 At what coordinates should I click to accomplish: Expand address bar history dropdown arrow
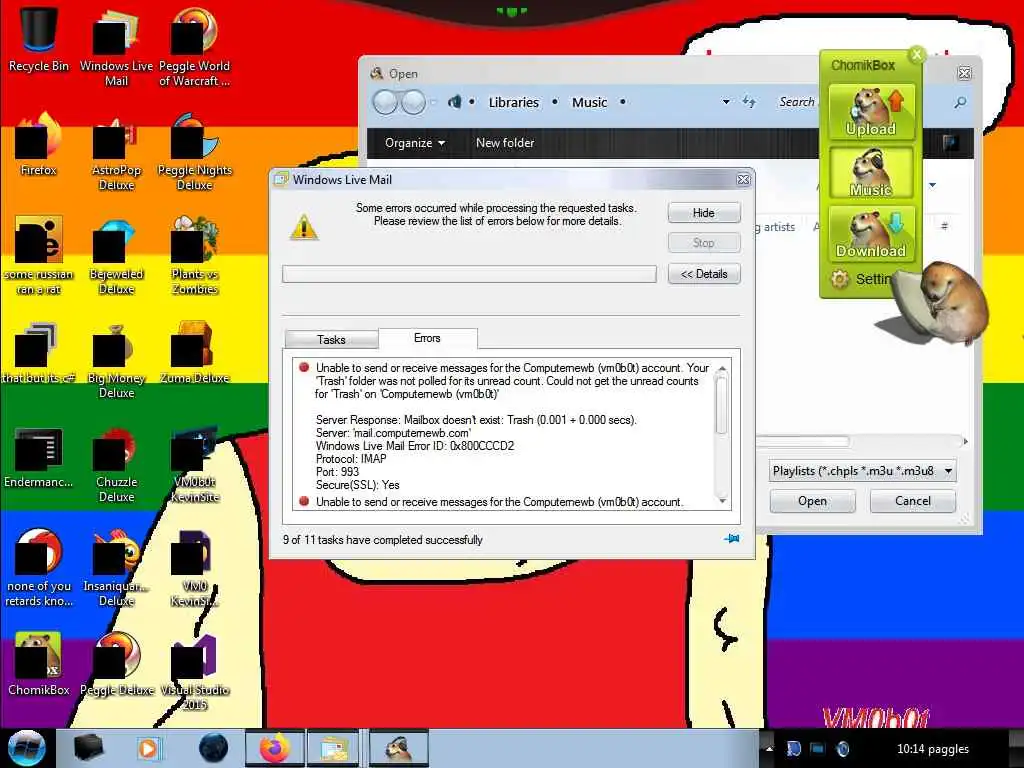726,103
